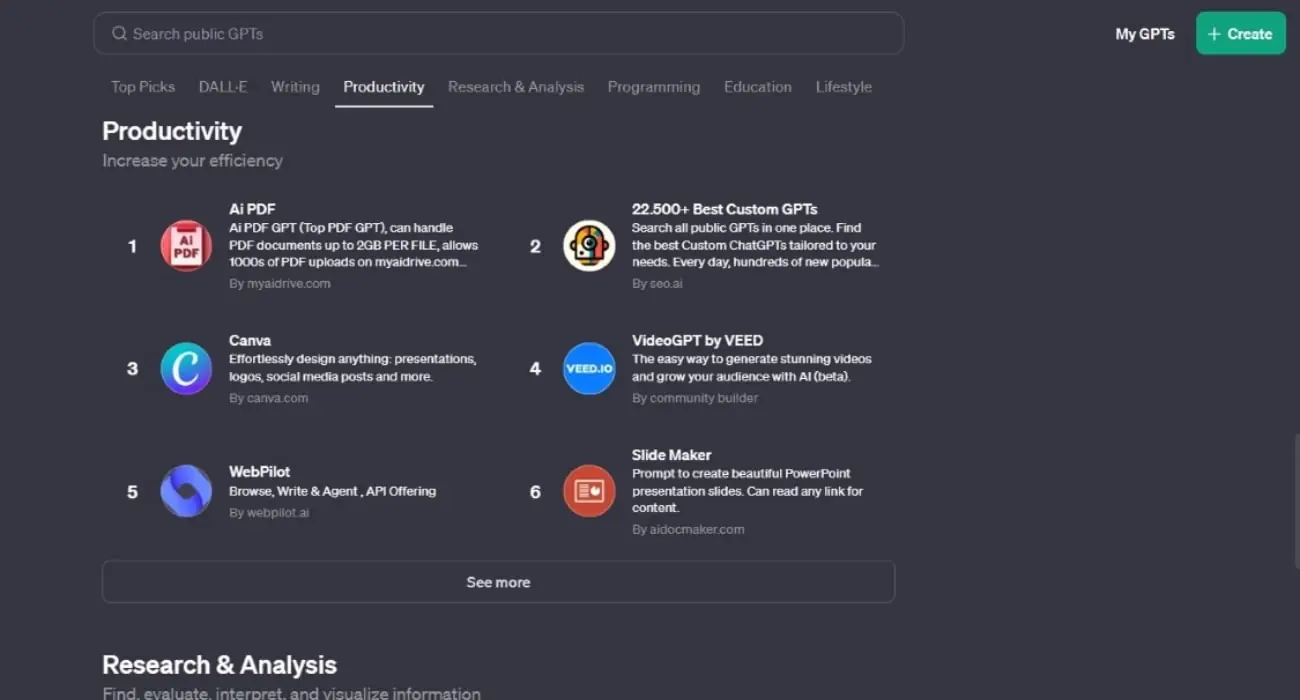Click the Research & Analysis section heading
This screenshot has width=1300, height=700.
click(x=219, y=665)
